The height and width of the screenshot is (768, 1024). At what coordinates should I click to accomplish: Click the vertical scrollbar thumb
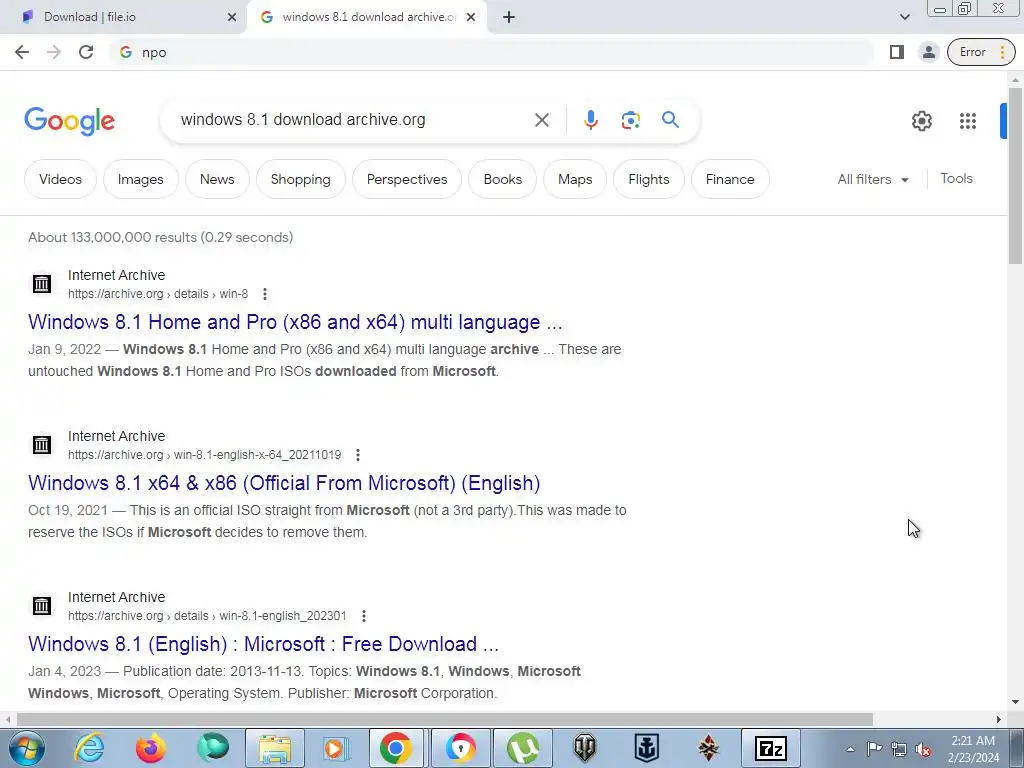pos(1015,175)
